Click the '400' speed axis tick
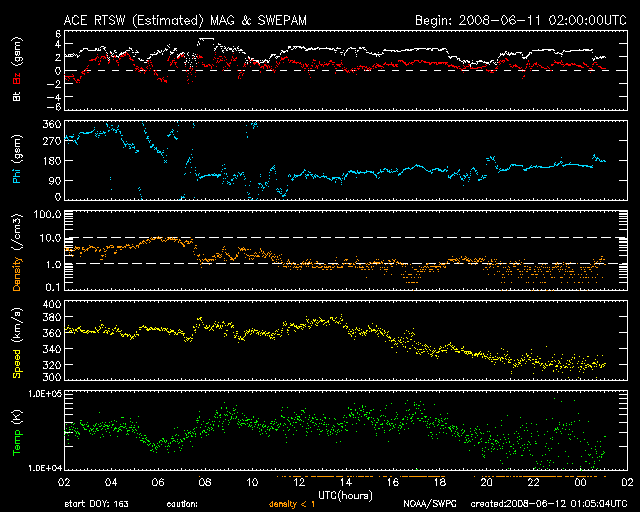The image size is (640, 512). (x=52, y=304)
